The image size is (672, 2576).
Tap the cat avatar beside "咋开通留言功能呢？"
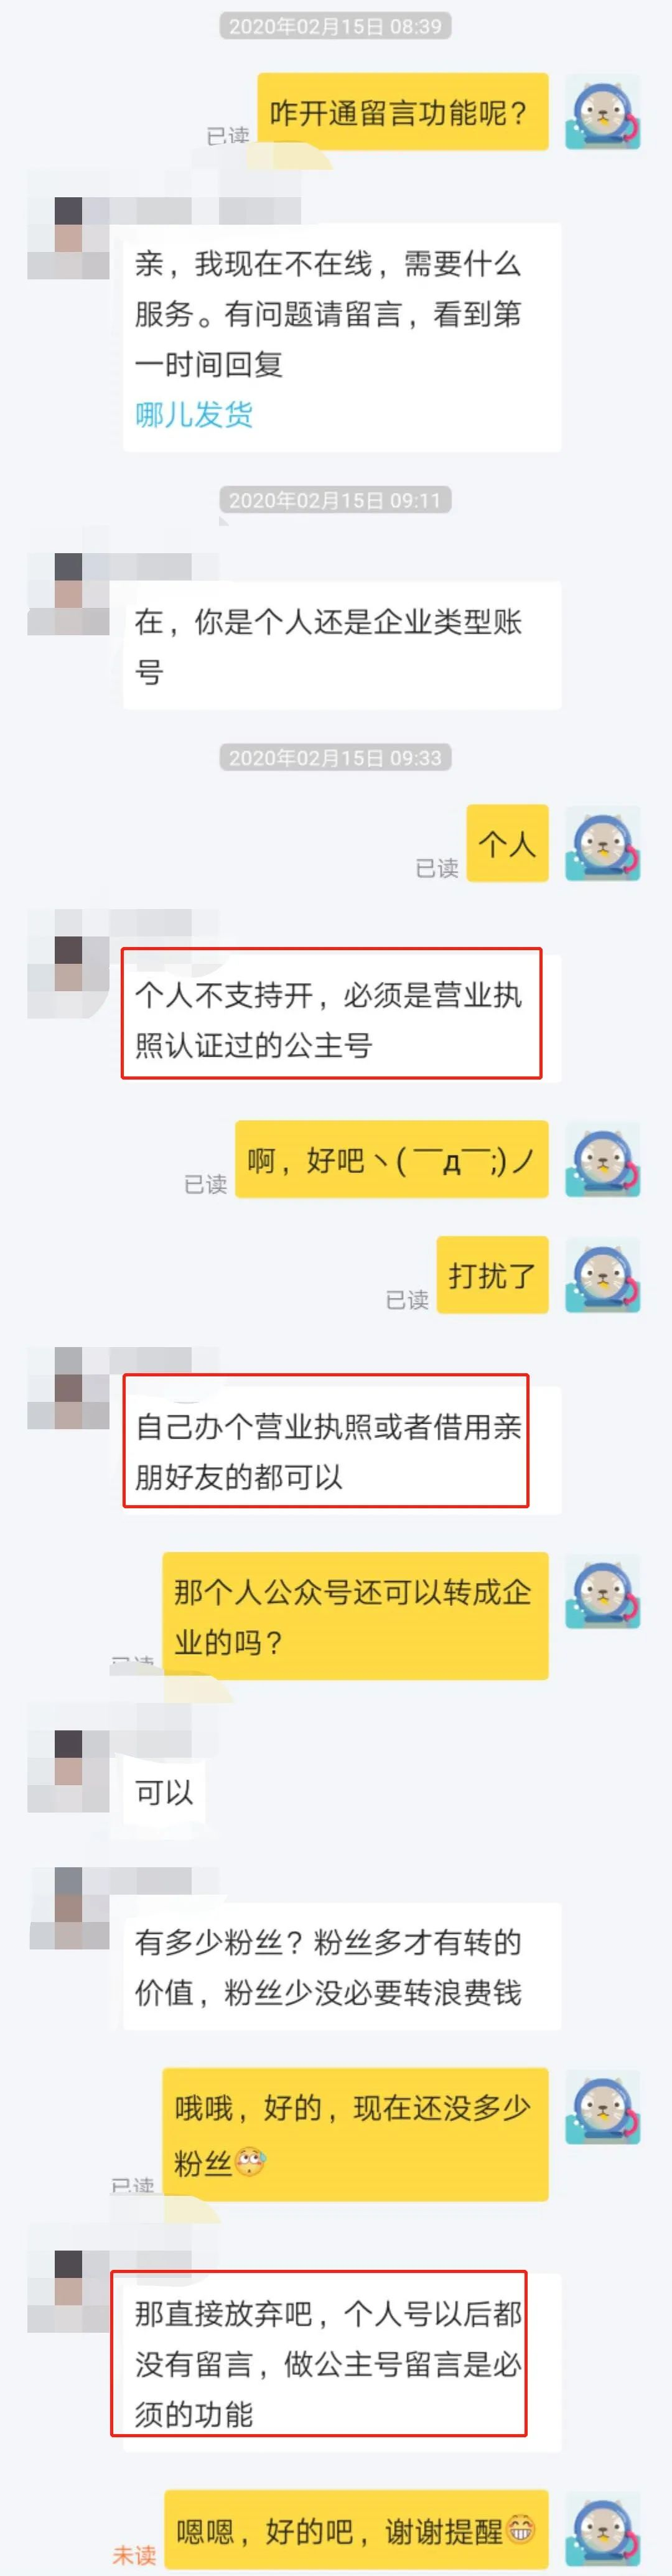[x=602, y=112]
